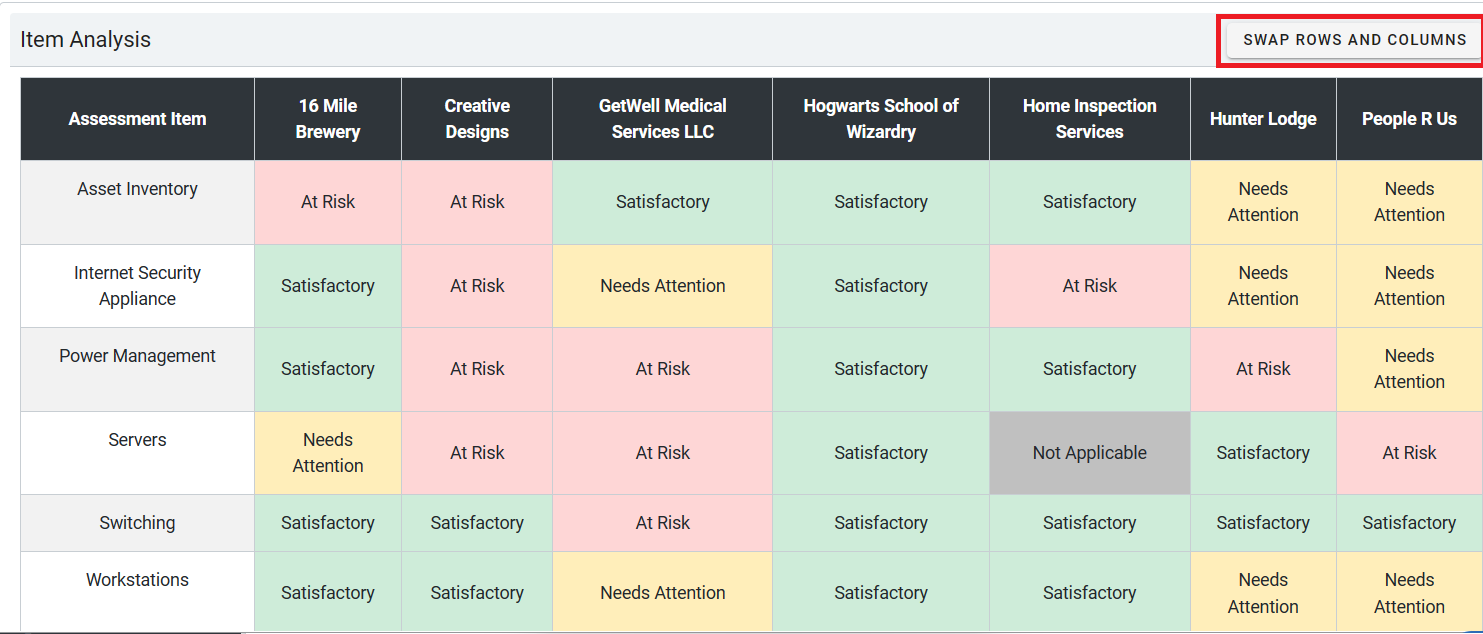Click the Home Inspection Services column header

[x=1090, y=119]
